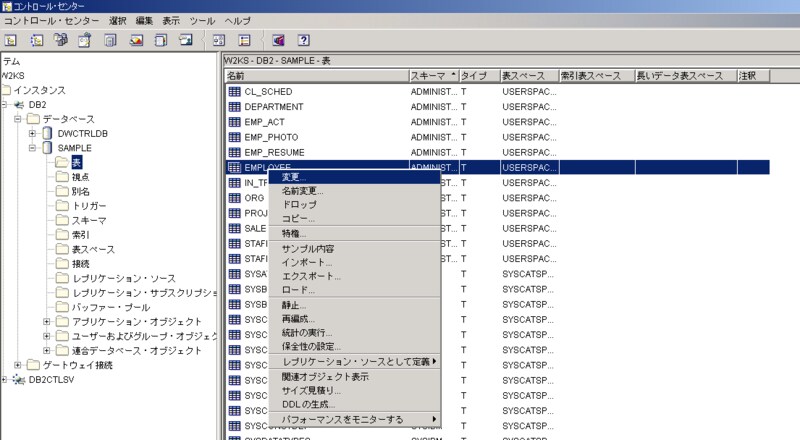Open the Alert Center toolbar icon
This screenshot has width=800, height=440.
(x=111, y=40)
